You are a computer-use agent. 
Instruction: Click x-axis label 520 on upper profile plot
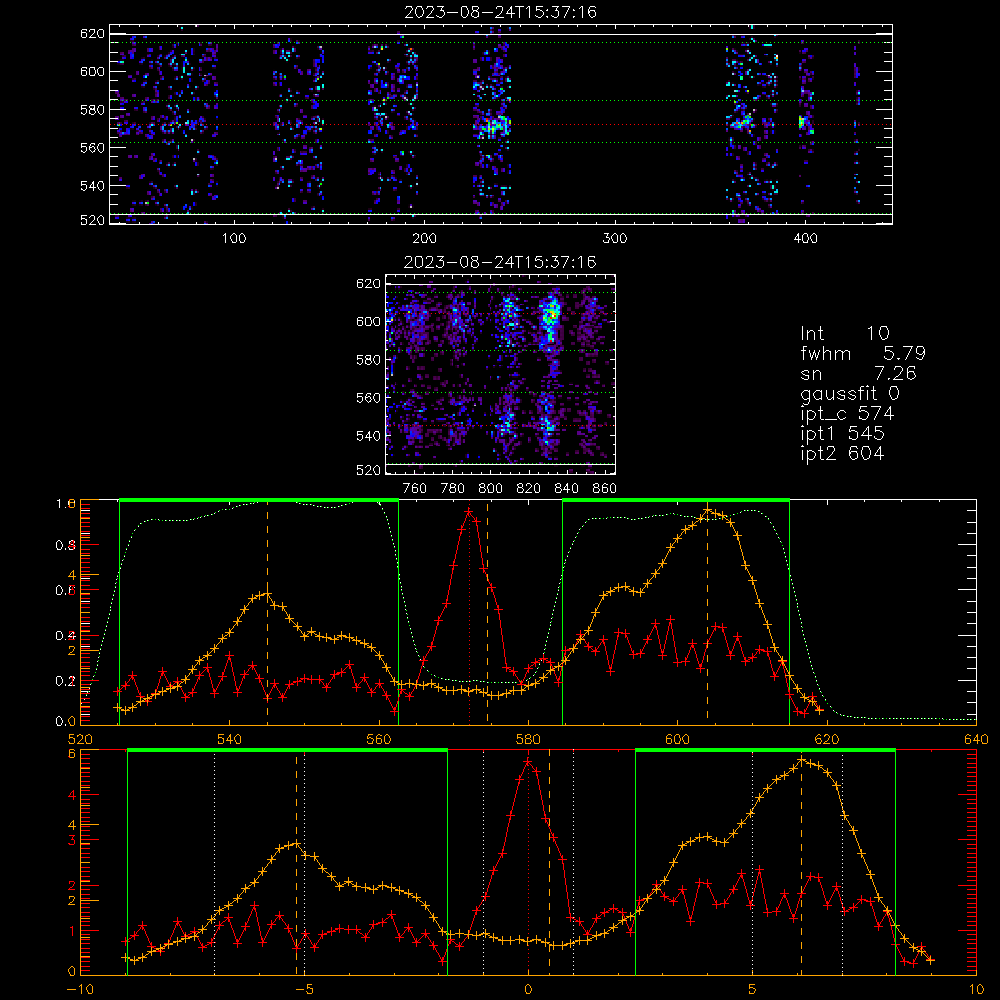point(80,739)
